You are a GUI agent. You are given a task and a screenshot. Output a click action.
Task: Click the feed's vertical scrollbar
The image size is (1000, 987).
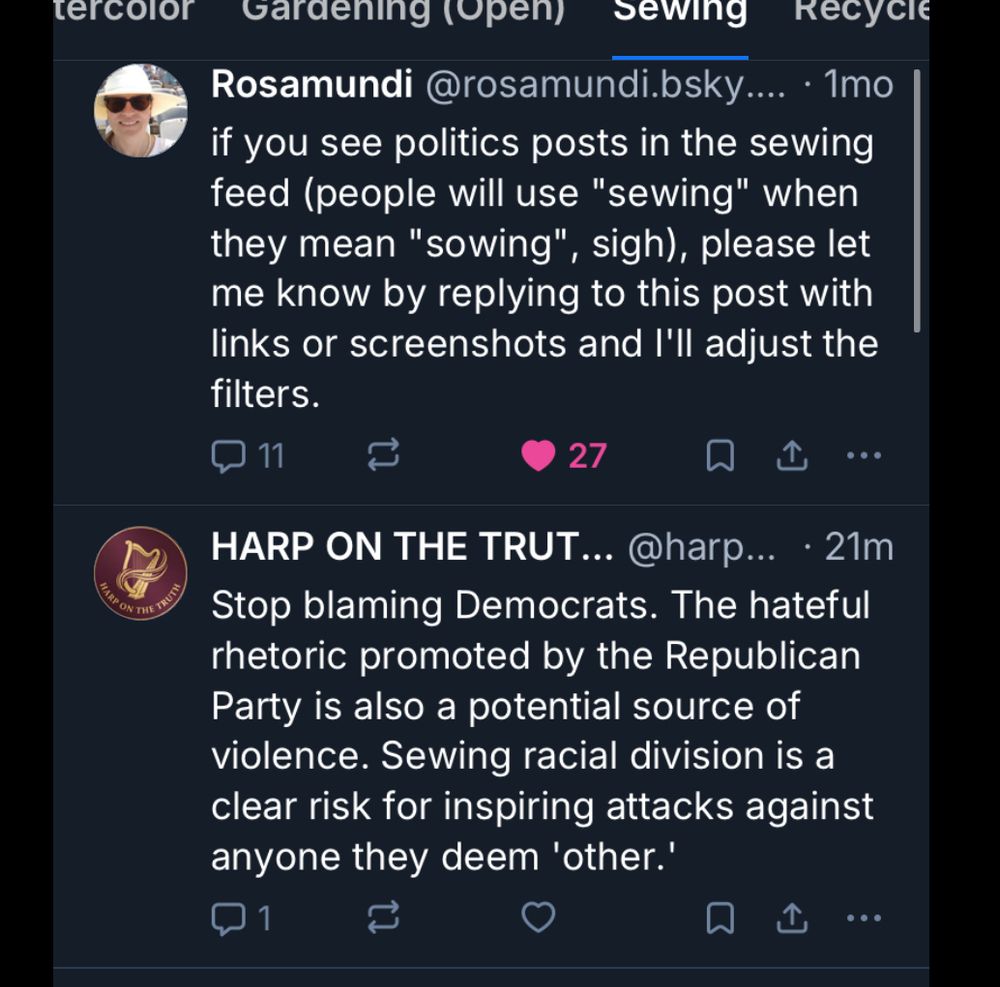pyautogui.click(x=916, y=200)
